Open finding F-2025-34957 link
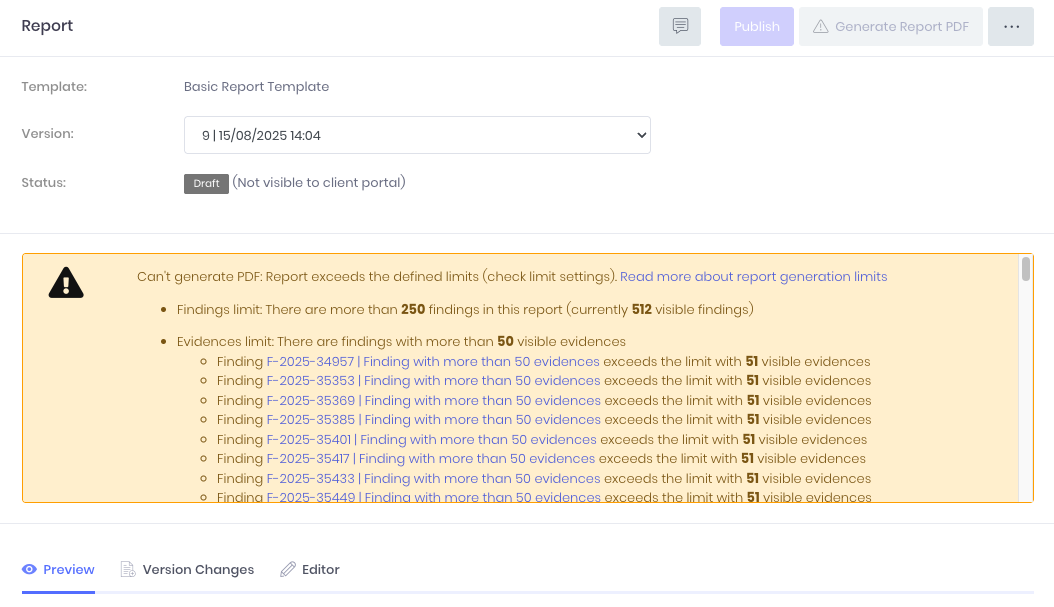Viewport: 1054px width, 607px height. [433, 361]
